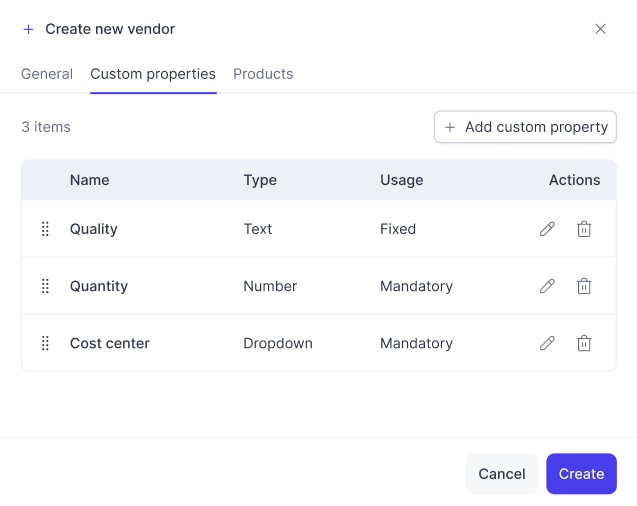This screenshot has height=506, width=637.
Task: Switch to the General tab
Action: [47, 74]
